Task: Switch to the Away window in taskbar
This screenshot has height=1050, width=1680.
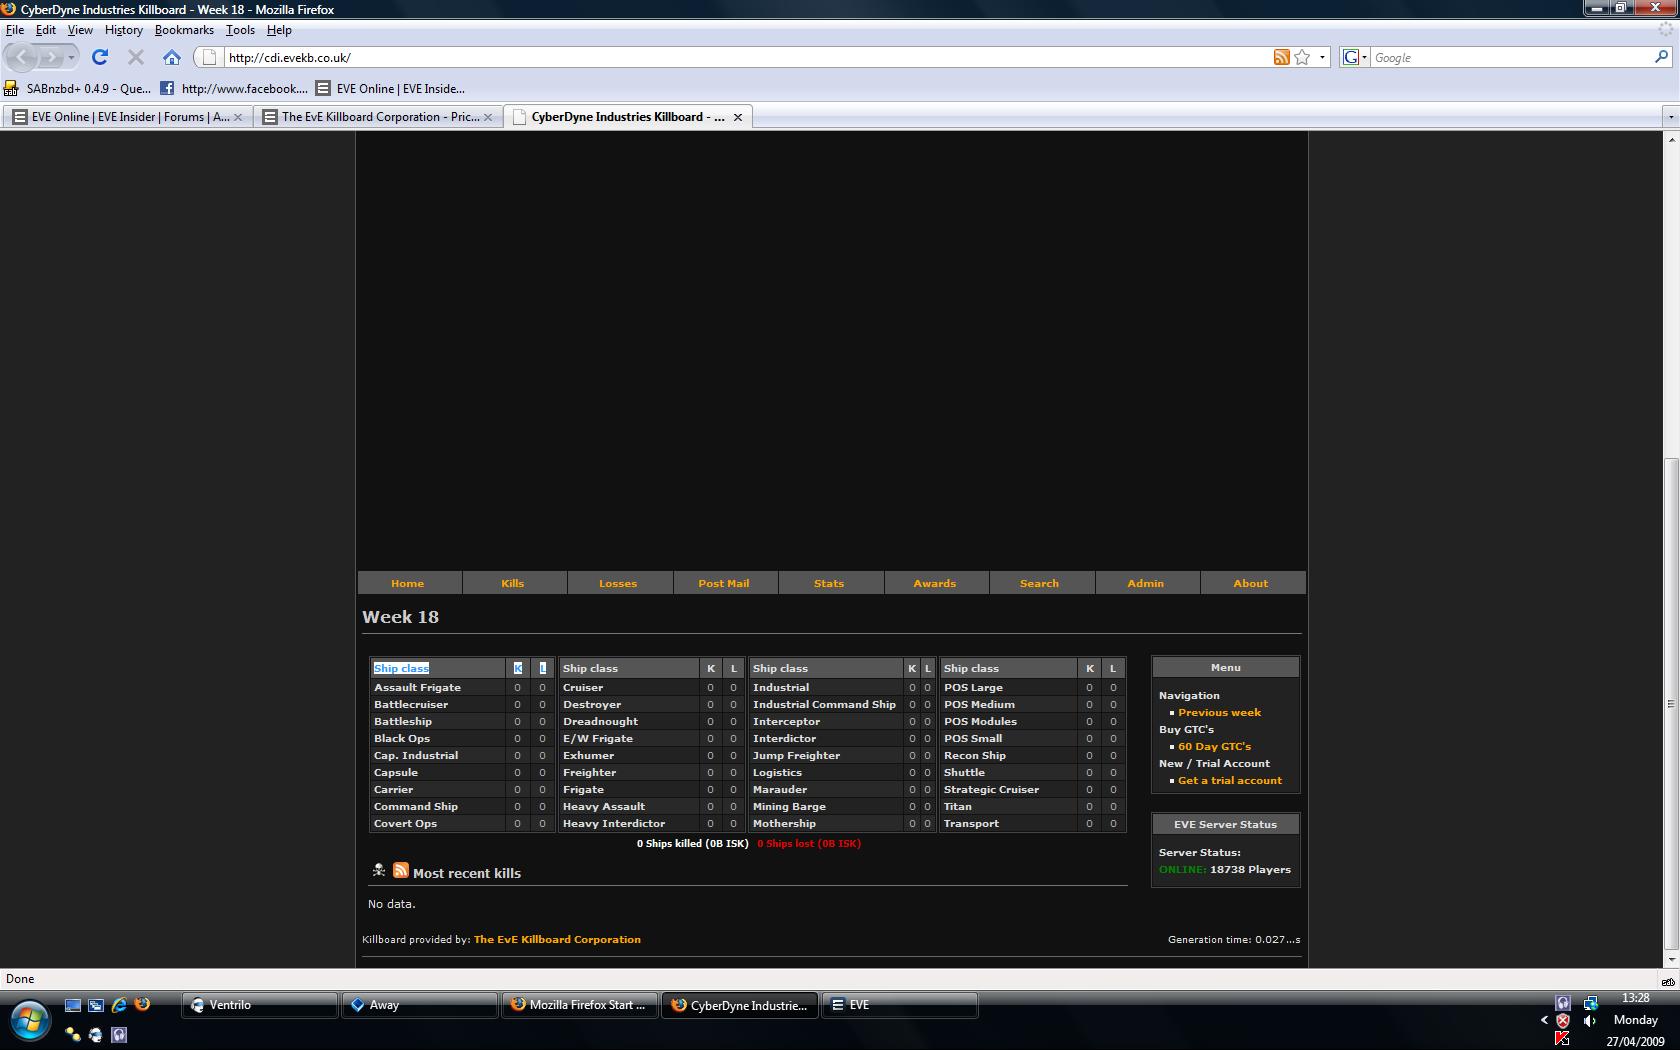Action: 420,1005
